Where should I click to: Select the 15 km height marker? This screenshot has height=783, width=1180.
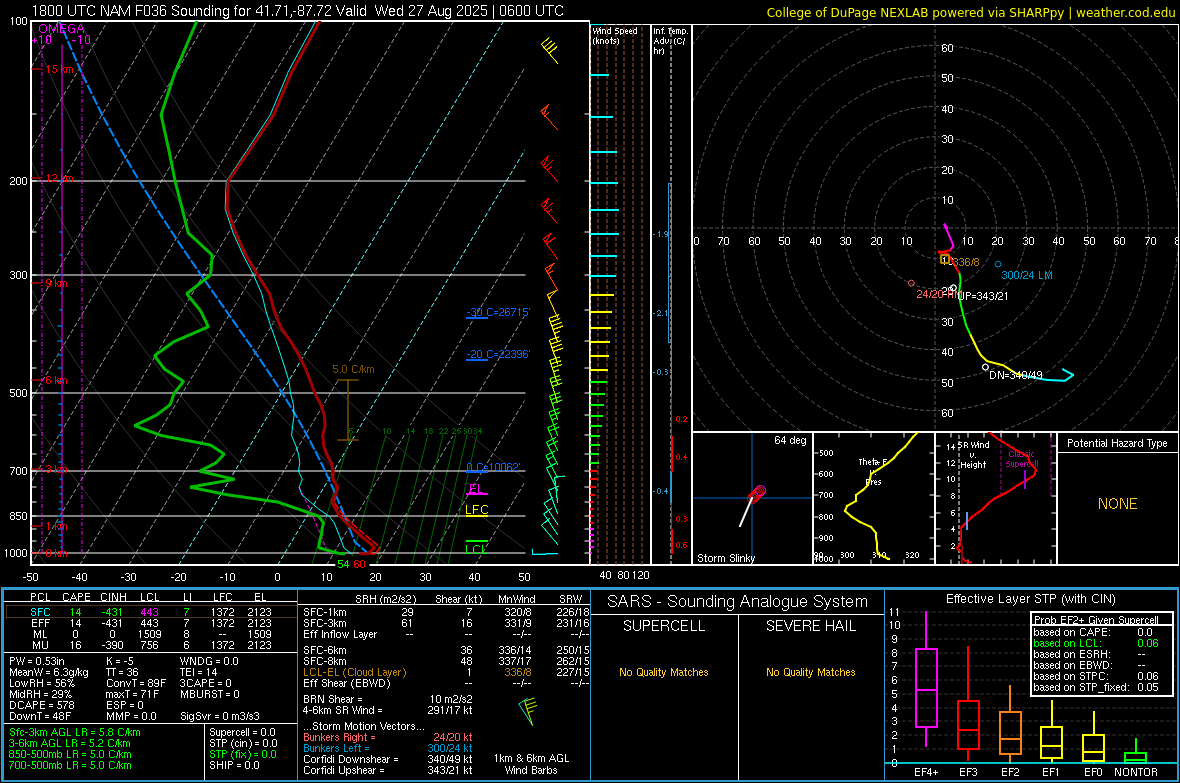(59, 69)
